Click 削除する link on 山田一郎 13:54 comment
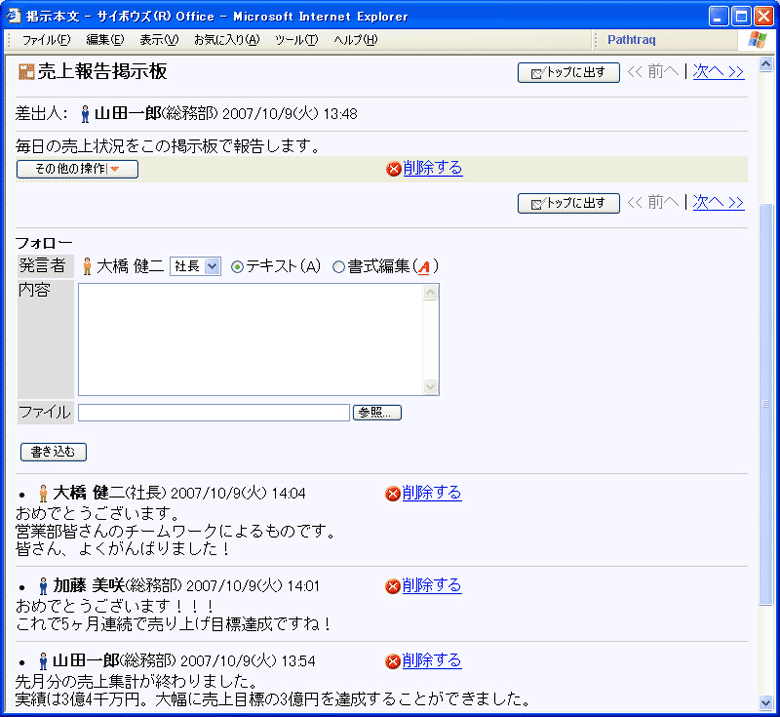 (x=432, y=661)
